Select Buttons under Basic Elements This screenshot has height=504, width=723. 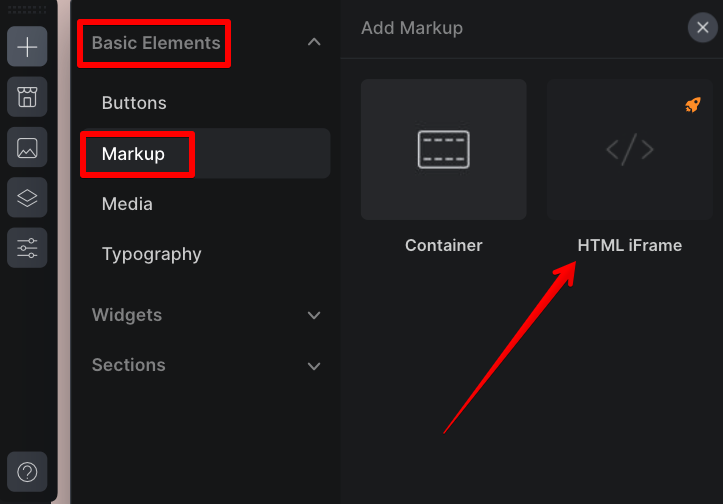pos(134,103)
